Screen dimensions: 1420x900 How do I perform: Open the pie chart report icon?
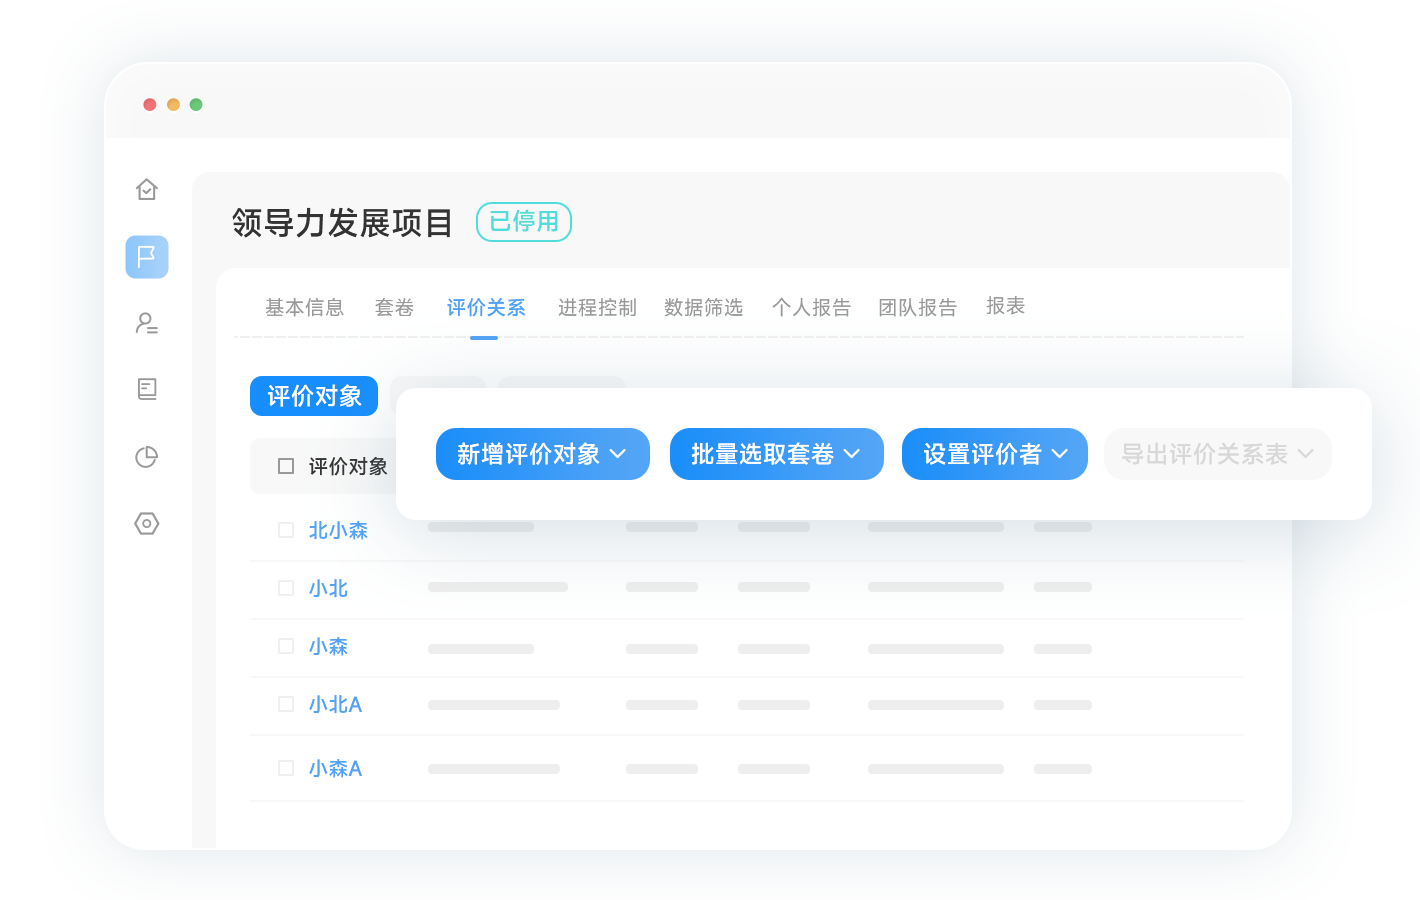pos(147,457)
